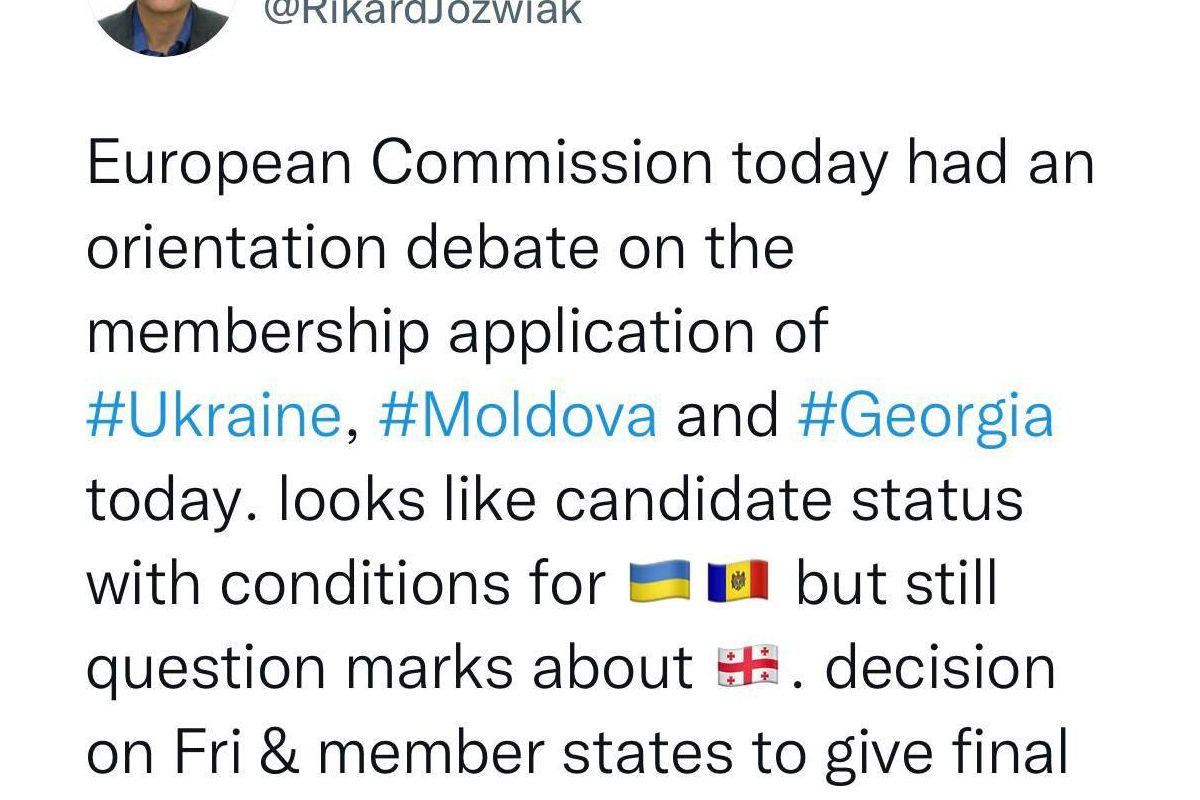Open the @RikardJozwiak handle
The height and width of the screenshot is (800, 1200).
tap(421, 14)
